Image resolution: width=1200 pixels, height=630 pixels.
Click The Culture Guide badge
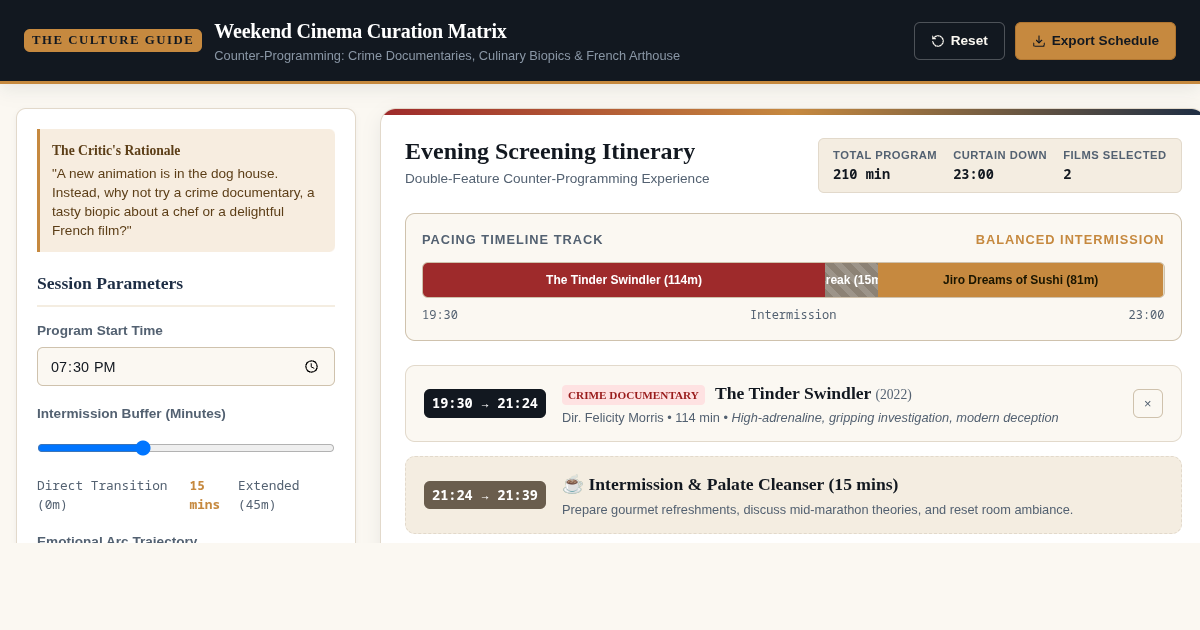[x=113, y=40]
